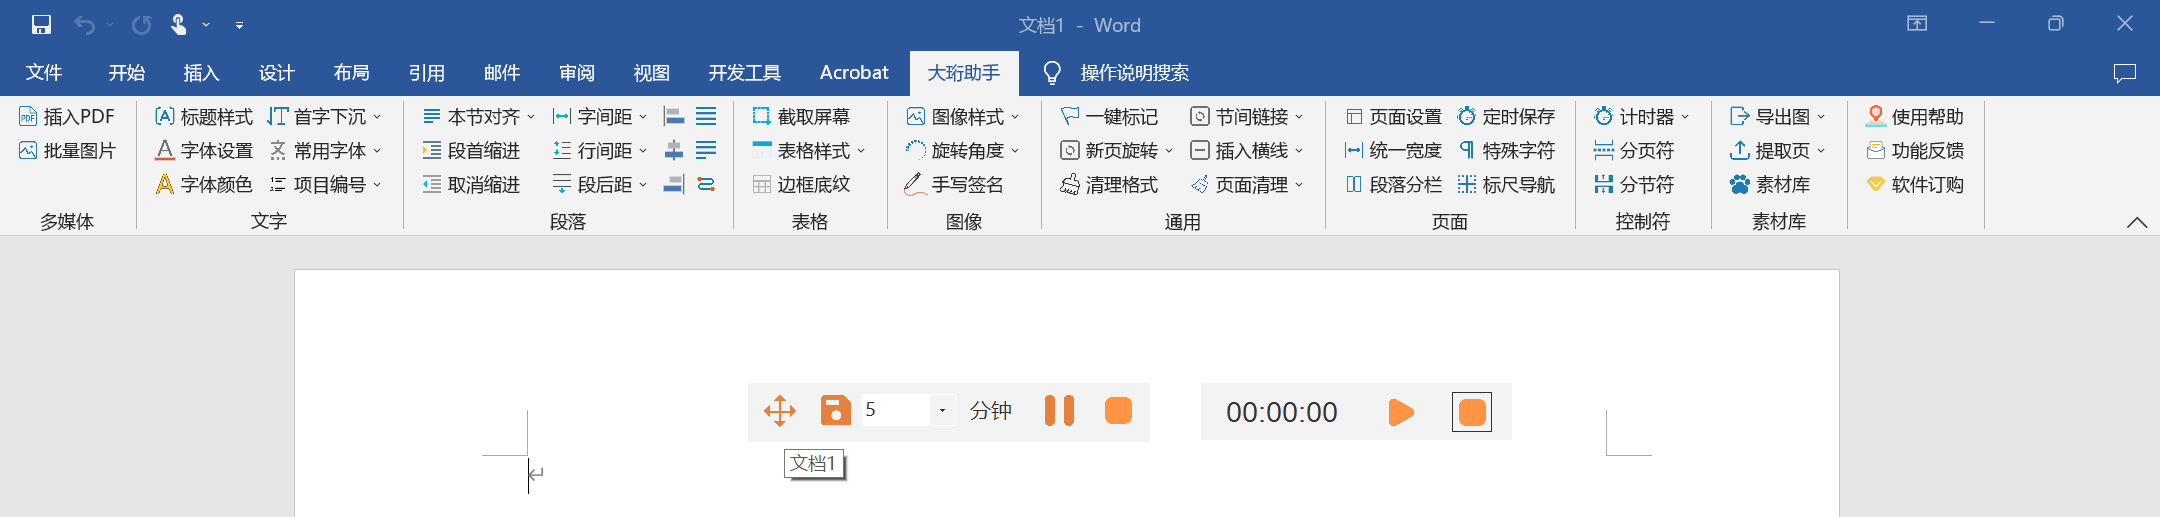Click the orange save icon in auto-save panel
The height and width of the screenshot is (517, 2160).
point(835,411)
